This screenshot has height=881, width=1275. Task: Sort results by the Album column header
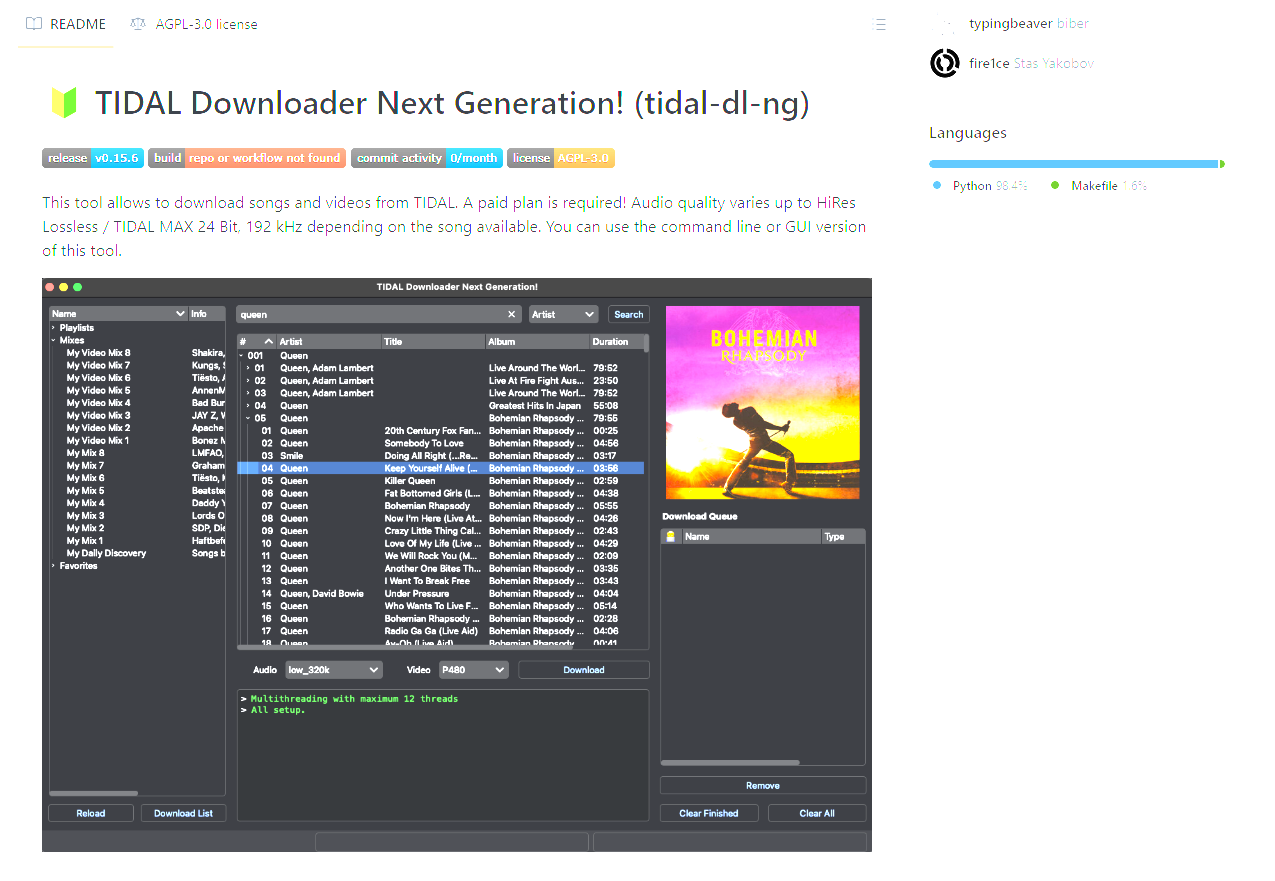537,342
